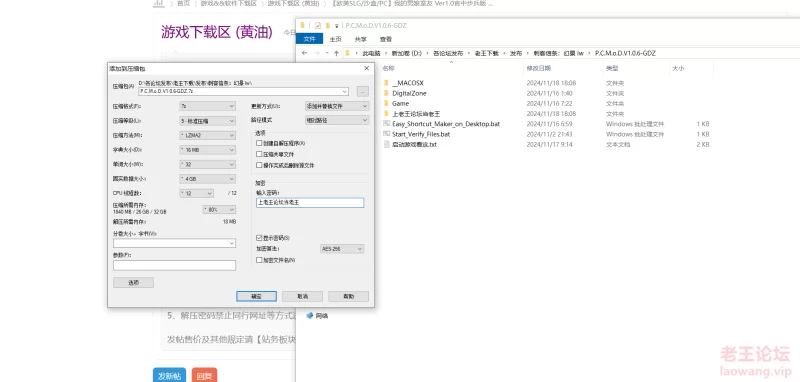800x382 pixels.
Task: Open the memory usage dropdown showing 80%
Action: (x=219, y=209)
